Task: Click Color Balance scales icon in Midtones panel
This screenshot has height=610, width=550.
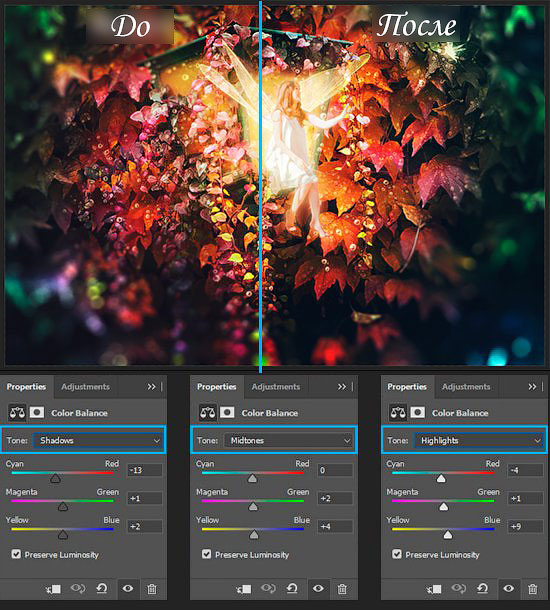Action: 207,412
